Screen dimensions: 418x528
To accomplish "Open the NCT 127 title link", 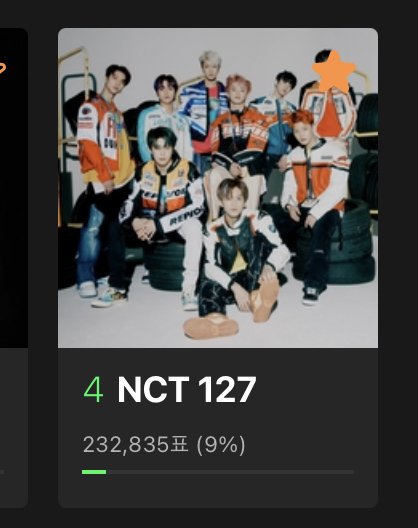I will click(x=187, y=390).
